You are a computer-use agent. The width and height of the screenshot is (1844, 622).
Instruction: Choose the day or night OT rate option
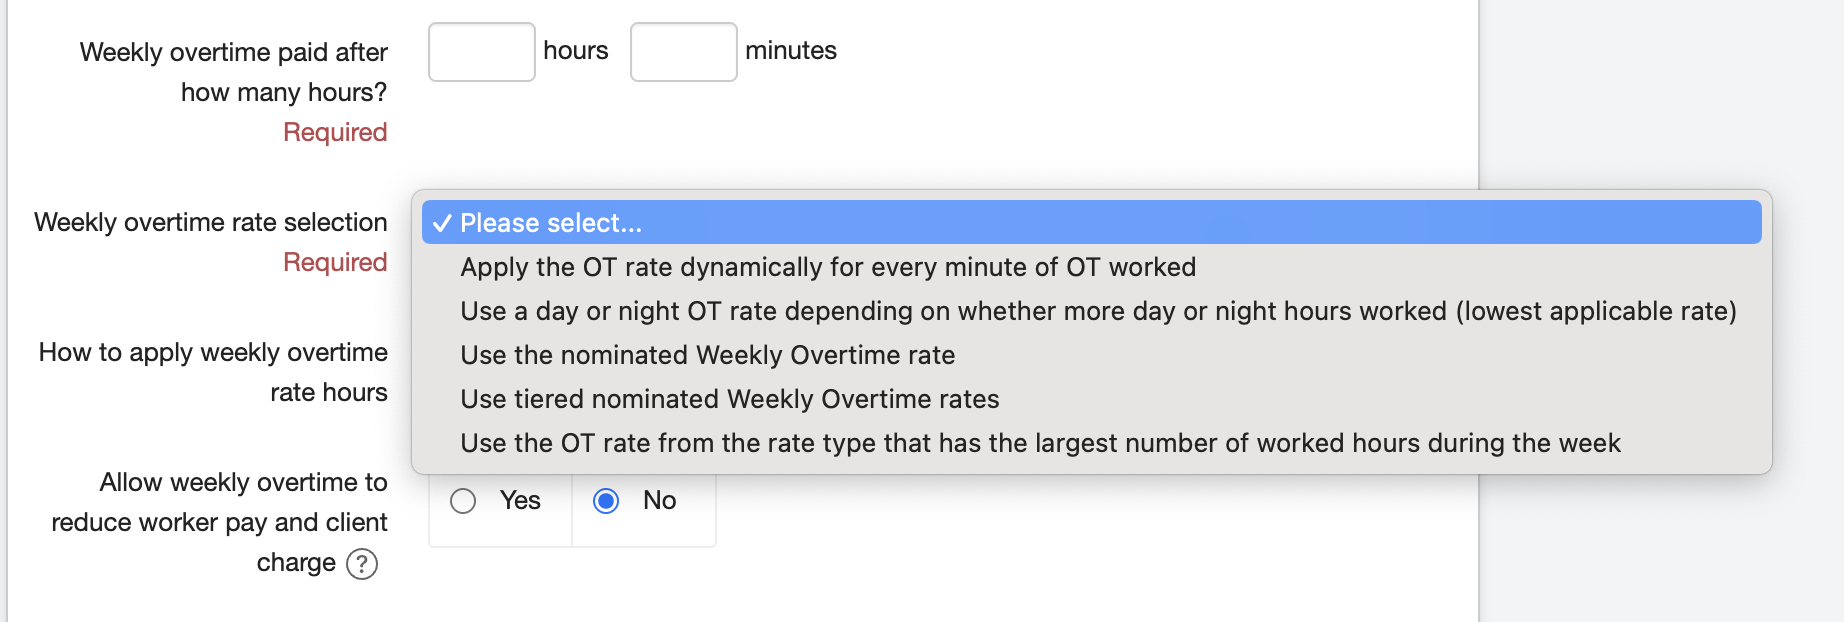(x=1098, y=311)
